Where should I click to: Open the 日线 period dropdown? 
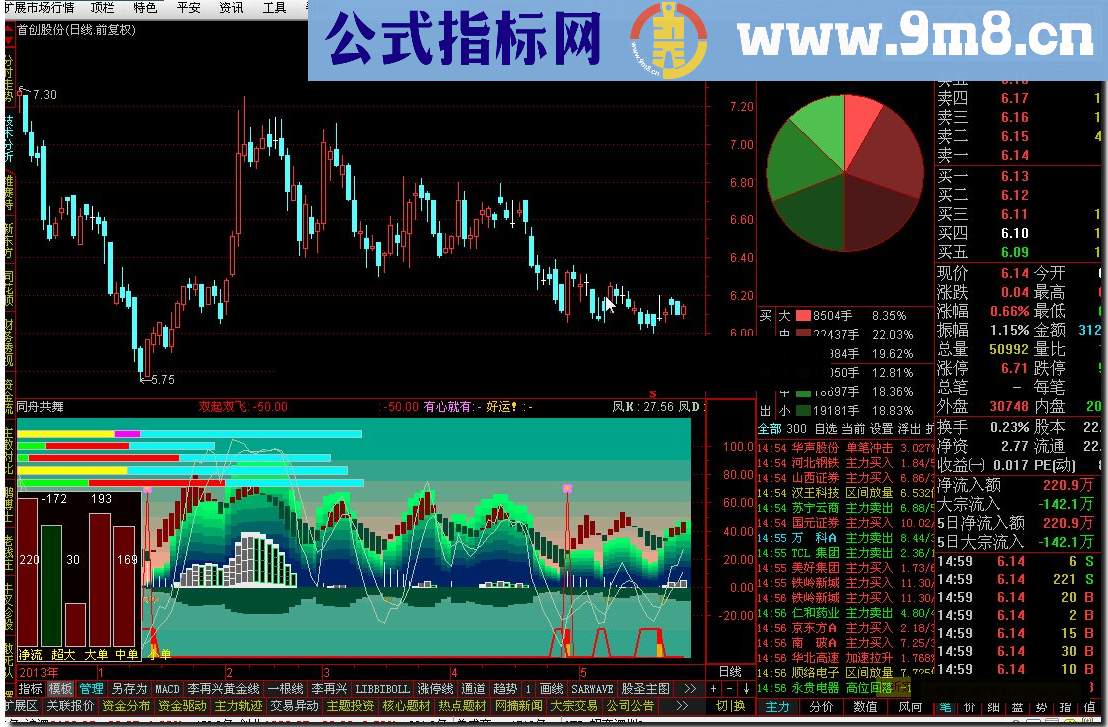pos(731,672)
